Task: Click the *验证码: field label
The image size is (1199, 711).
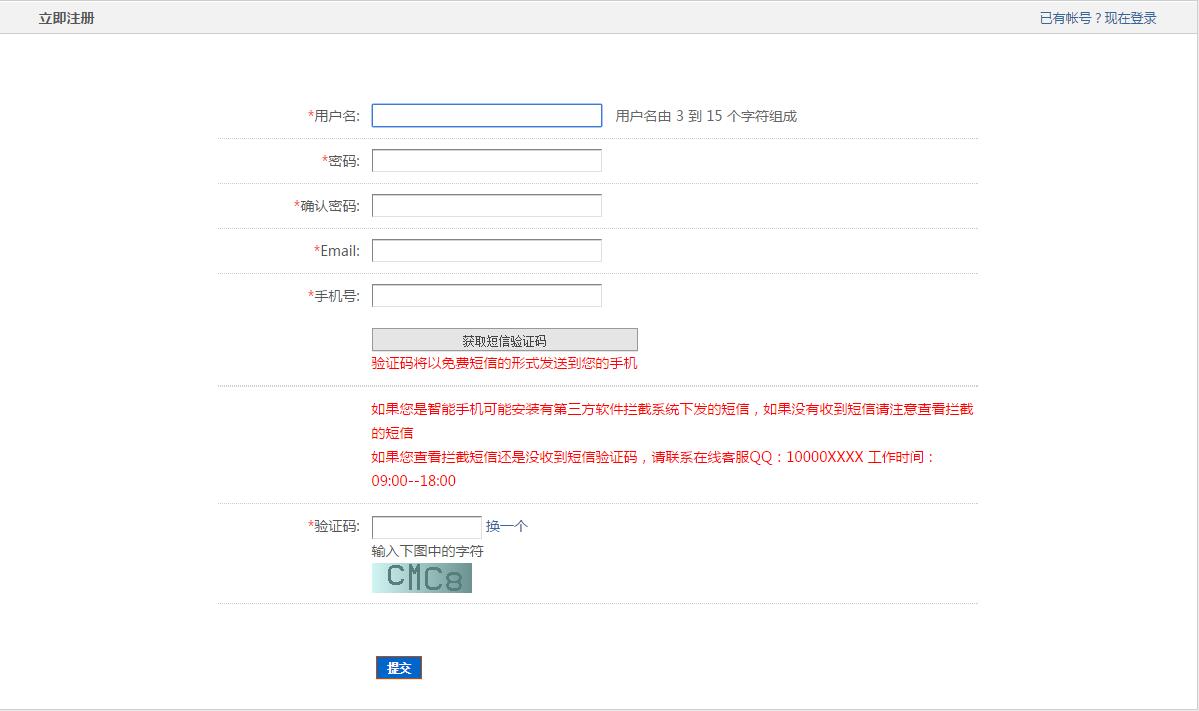Action: click(x=334, y=527)
